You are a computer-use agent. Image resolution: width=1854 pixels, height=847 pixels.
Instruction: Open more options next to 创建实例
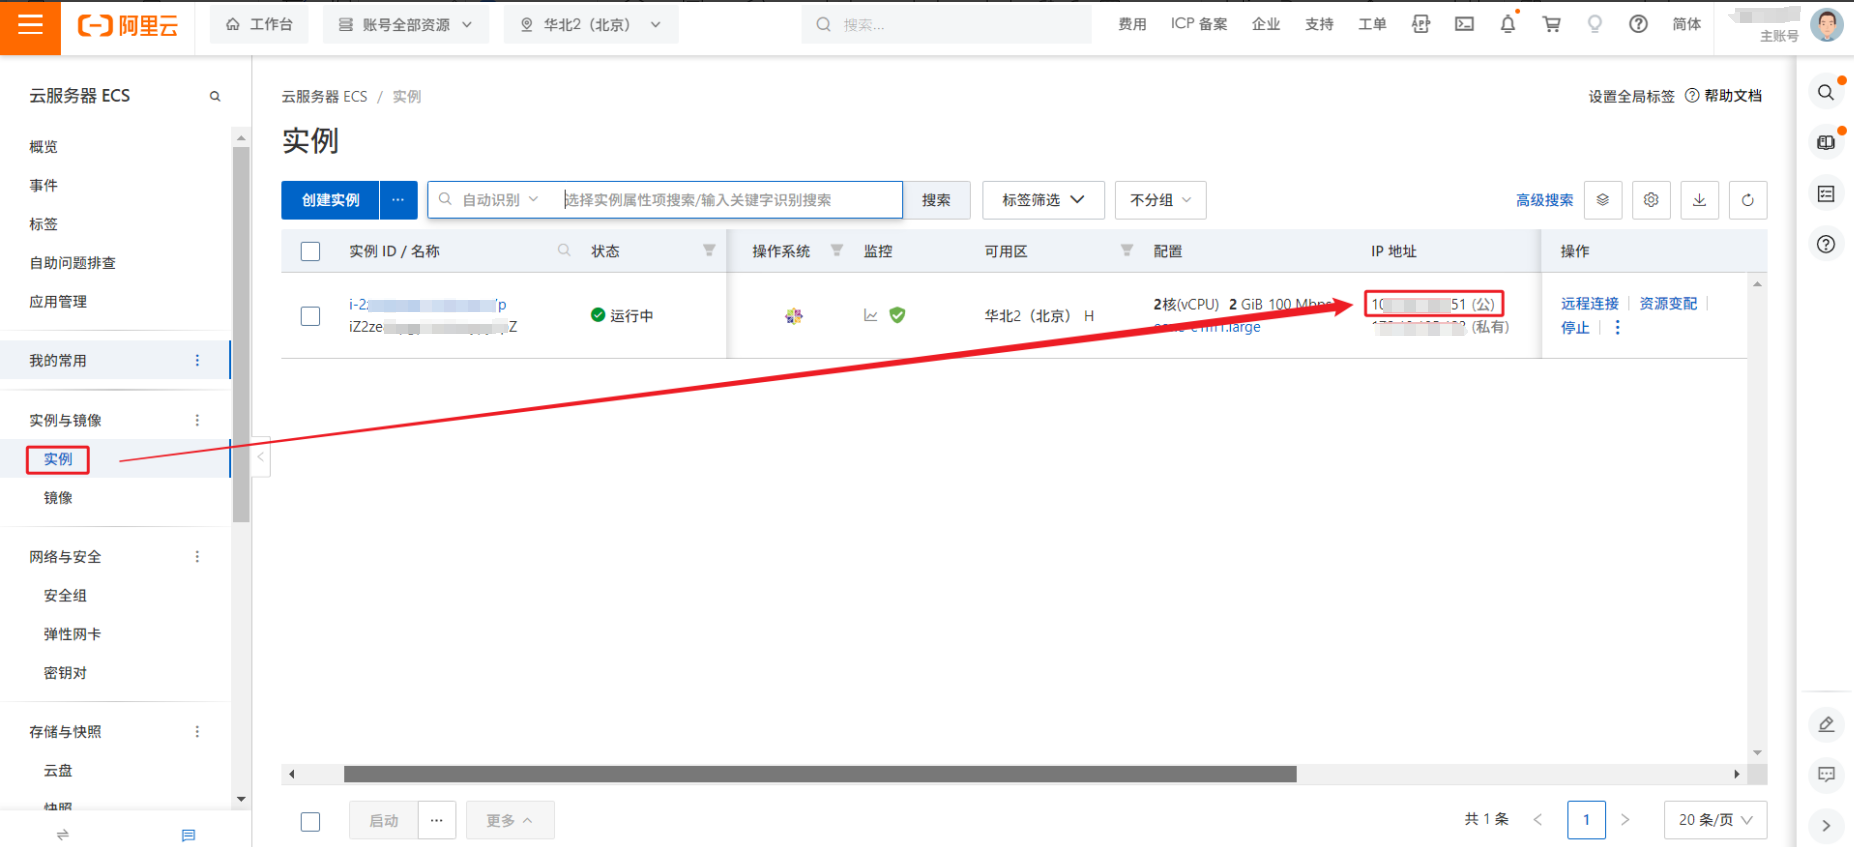tap(398, 200)
